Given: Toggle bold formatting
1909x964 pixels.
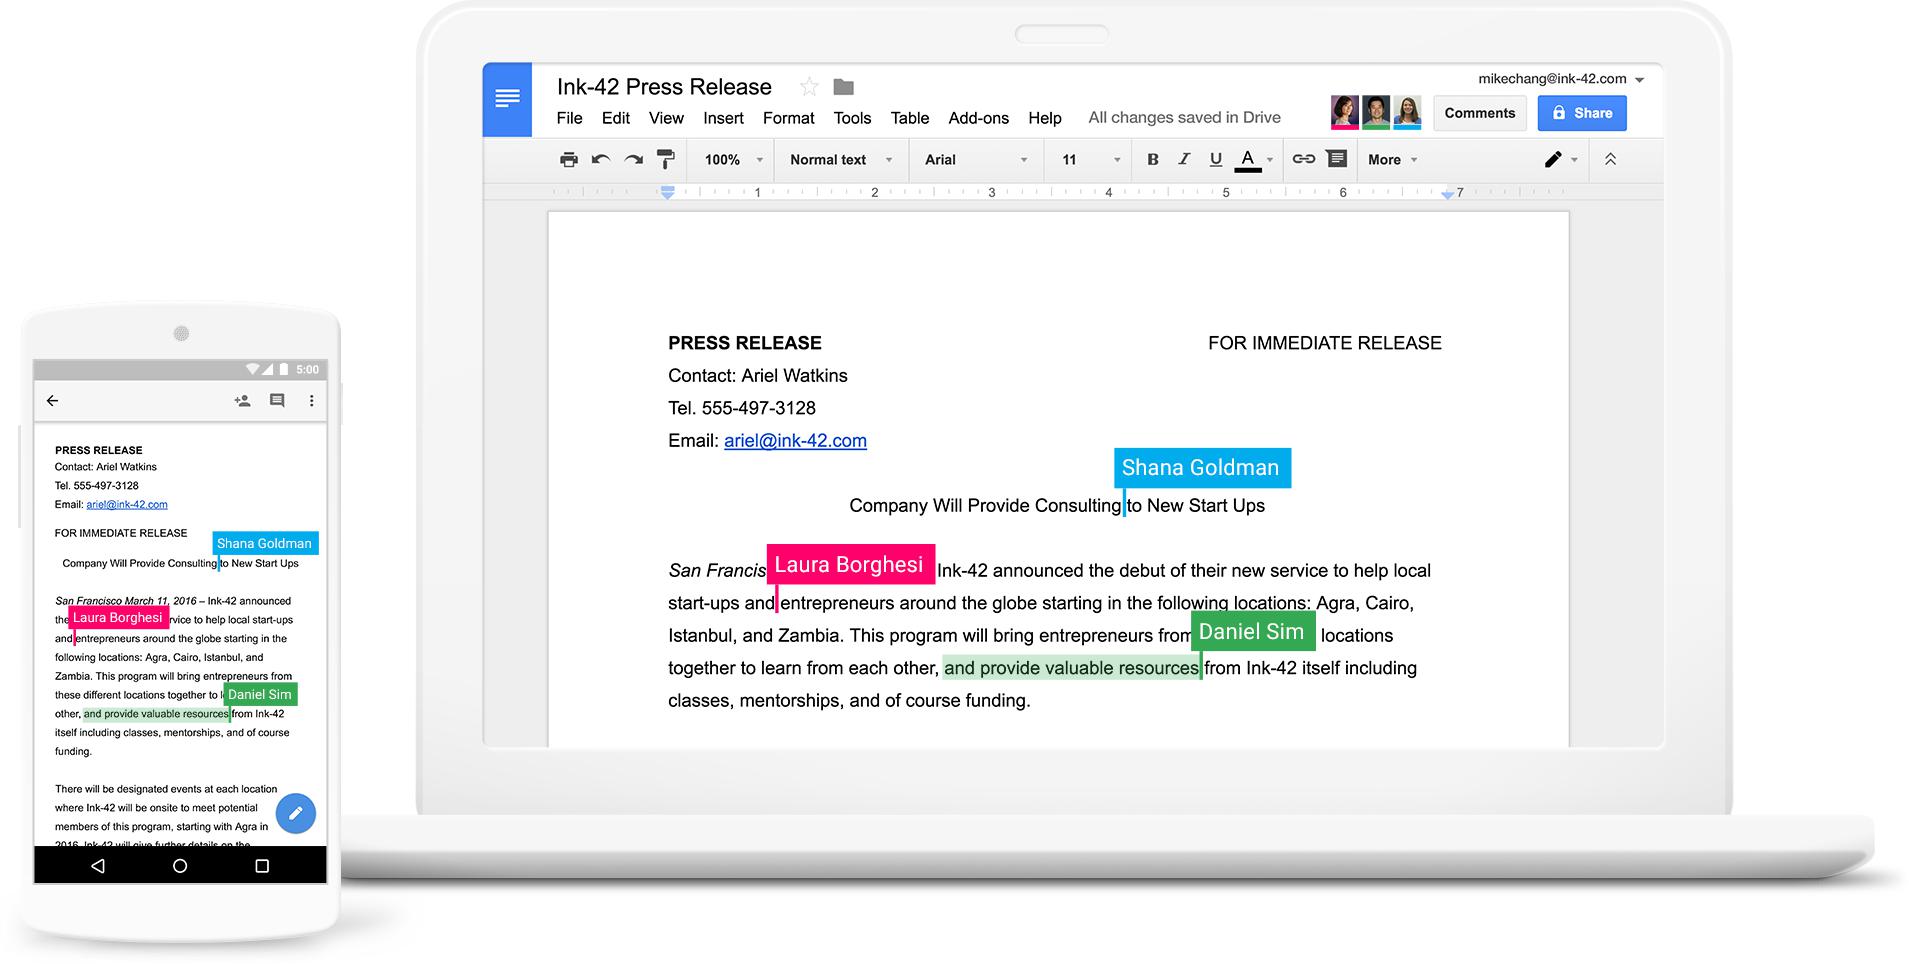Looking at the screenshot, I should pyautogui.click(x=1152, y=159).
